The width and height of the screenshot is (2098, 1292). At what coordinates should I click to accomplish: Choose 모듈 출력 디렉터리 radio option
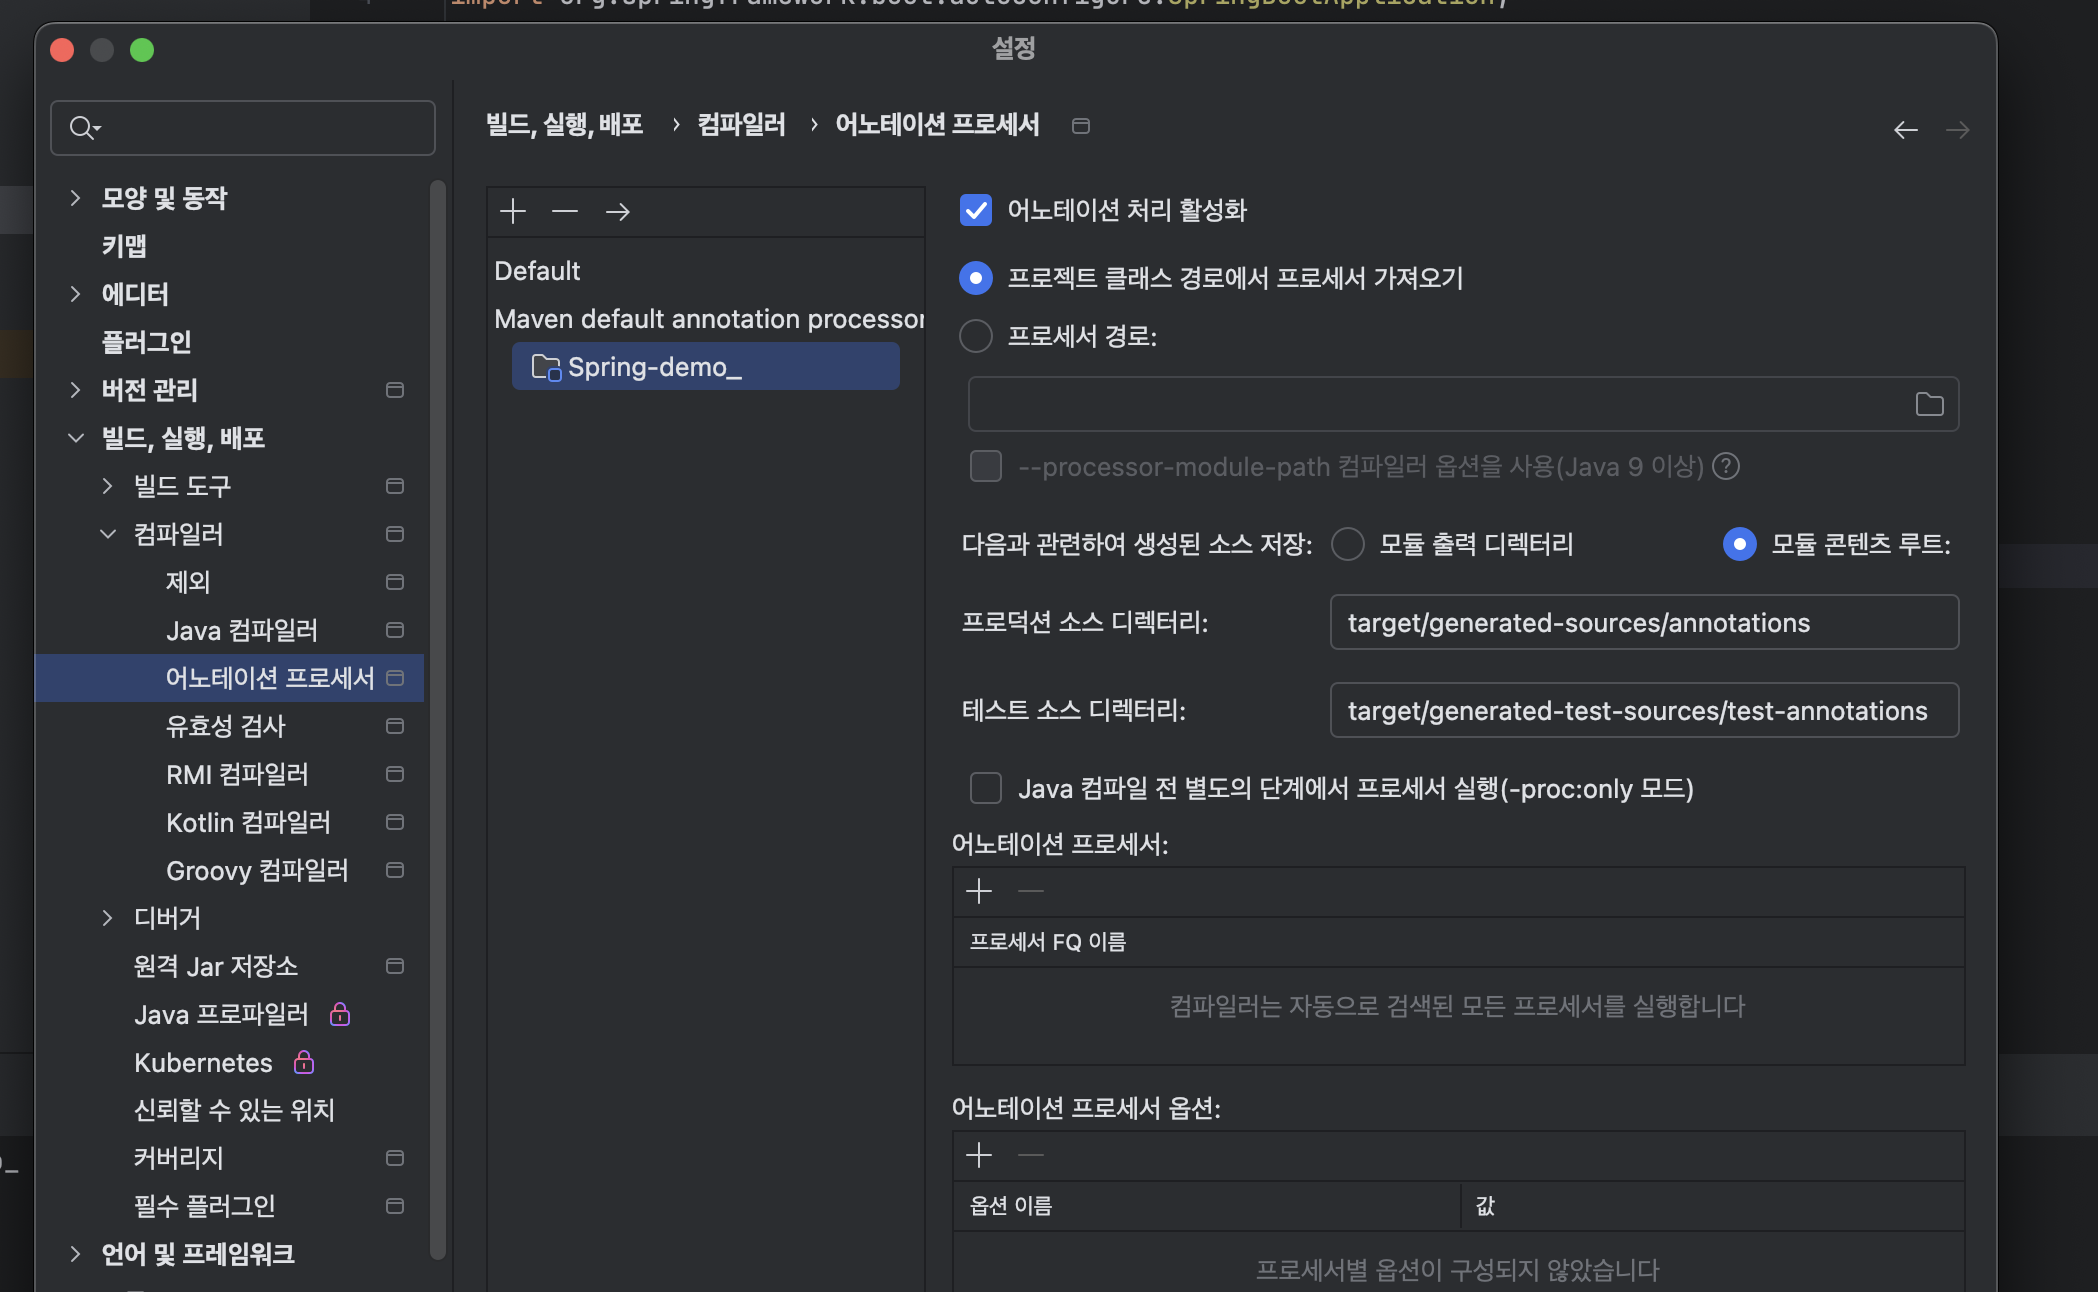(x=1348, y=544)
